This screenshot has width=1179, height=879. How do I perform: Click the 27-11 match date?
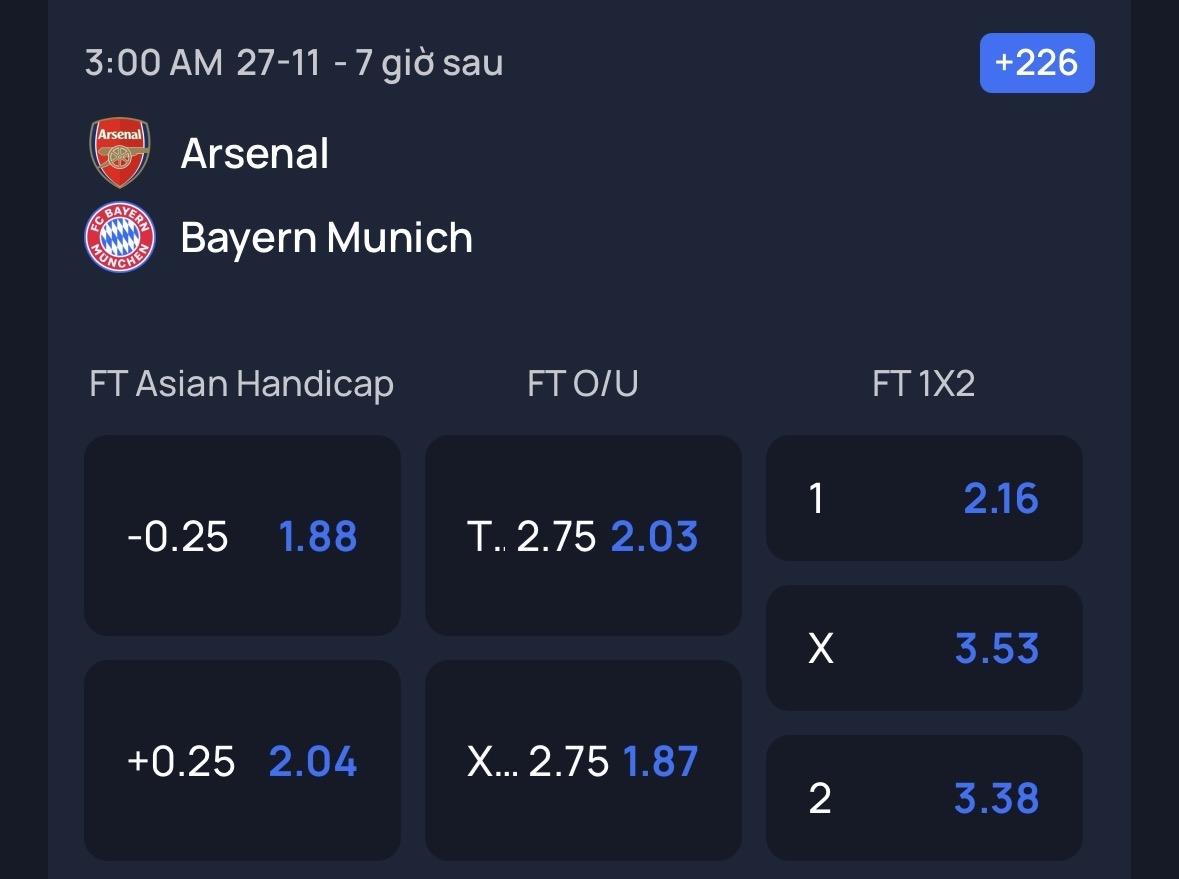click(279, 63)
